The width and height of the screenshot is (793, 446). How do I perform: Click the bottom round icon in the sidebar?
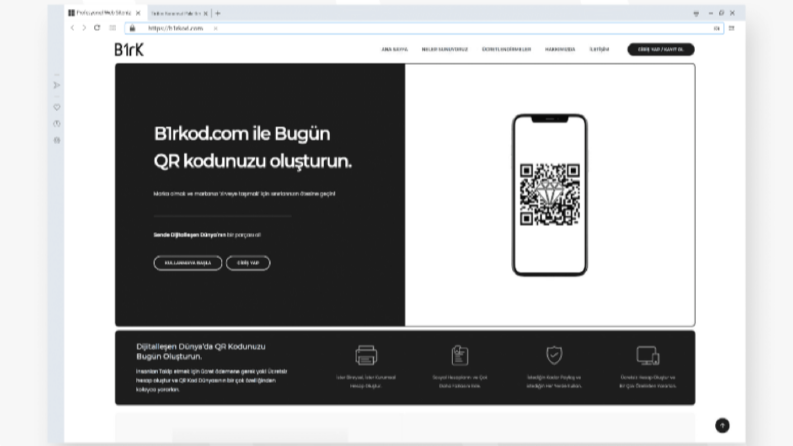(57, 140)
